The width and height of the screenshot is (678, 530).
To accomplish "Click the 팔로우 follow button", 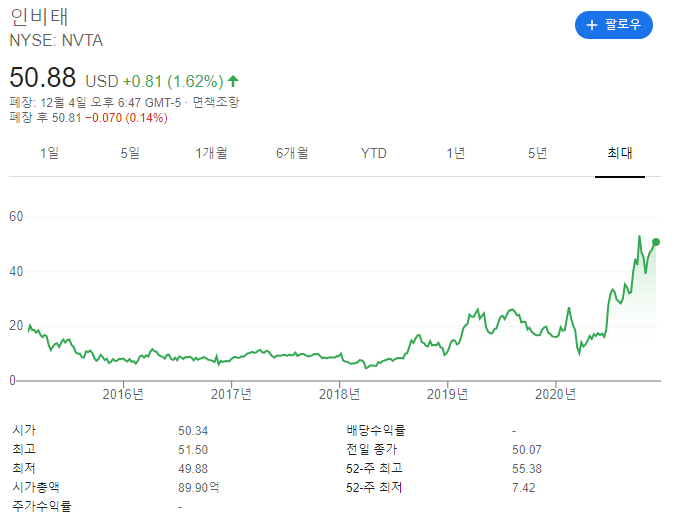I will coord(613,25).
